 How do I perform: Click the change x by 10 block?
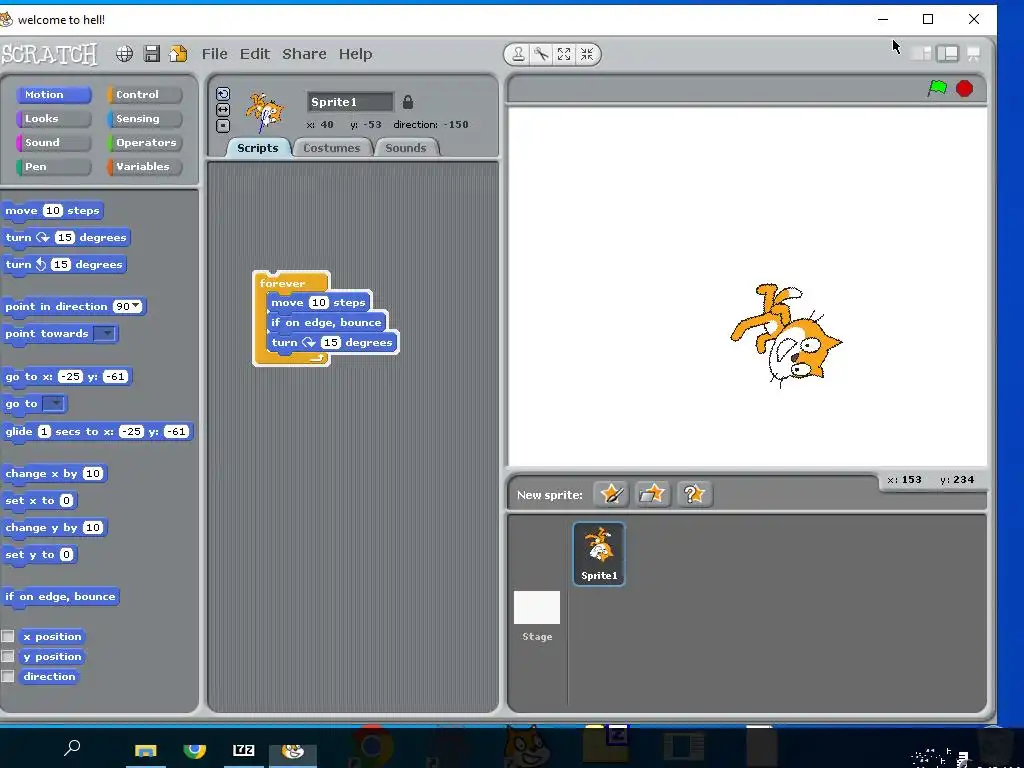coord(54,473)
